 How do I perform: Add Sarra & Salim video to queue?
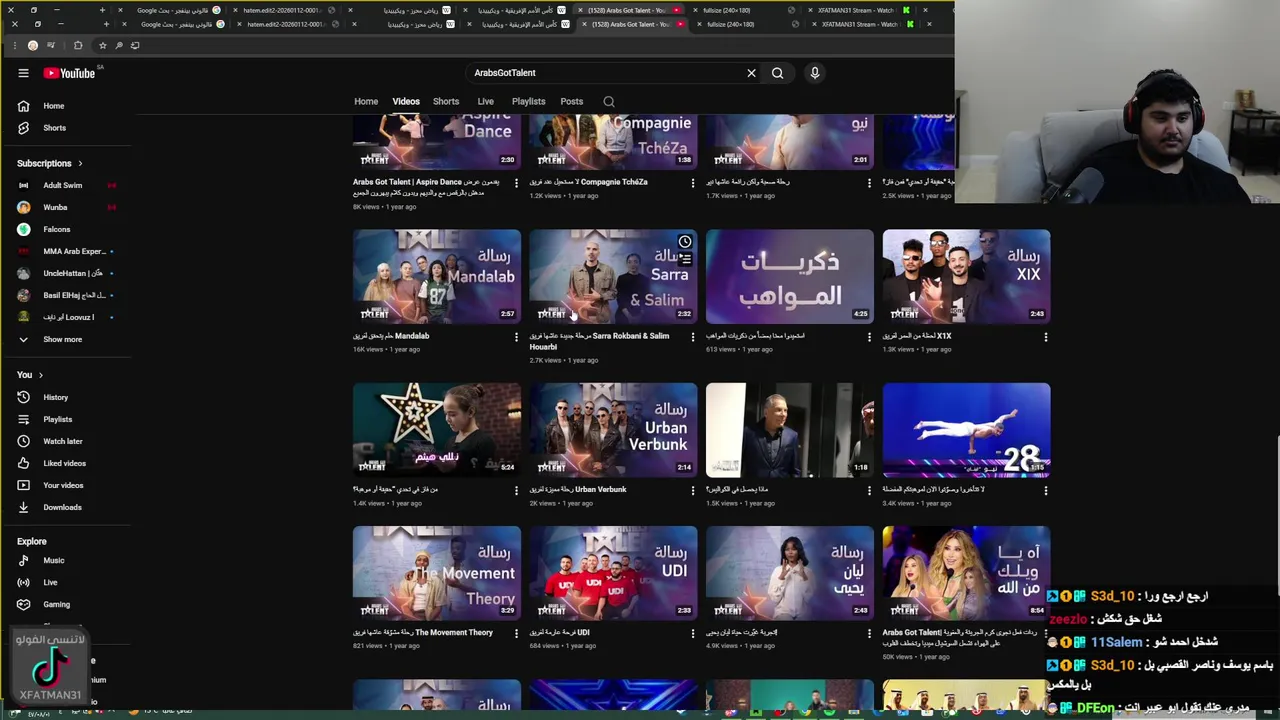[x=685, y=259]
